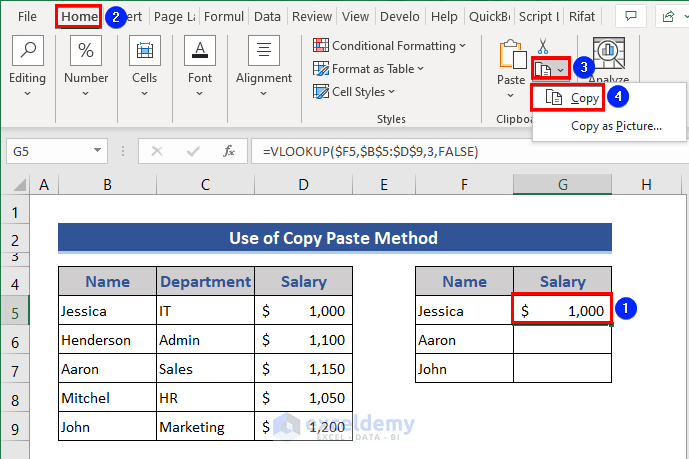Screen dimensions: 689x459
Task: Click the Font group icon
Action: [x=200, y=51]
